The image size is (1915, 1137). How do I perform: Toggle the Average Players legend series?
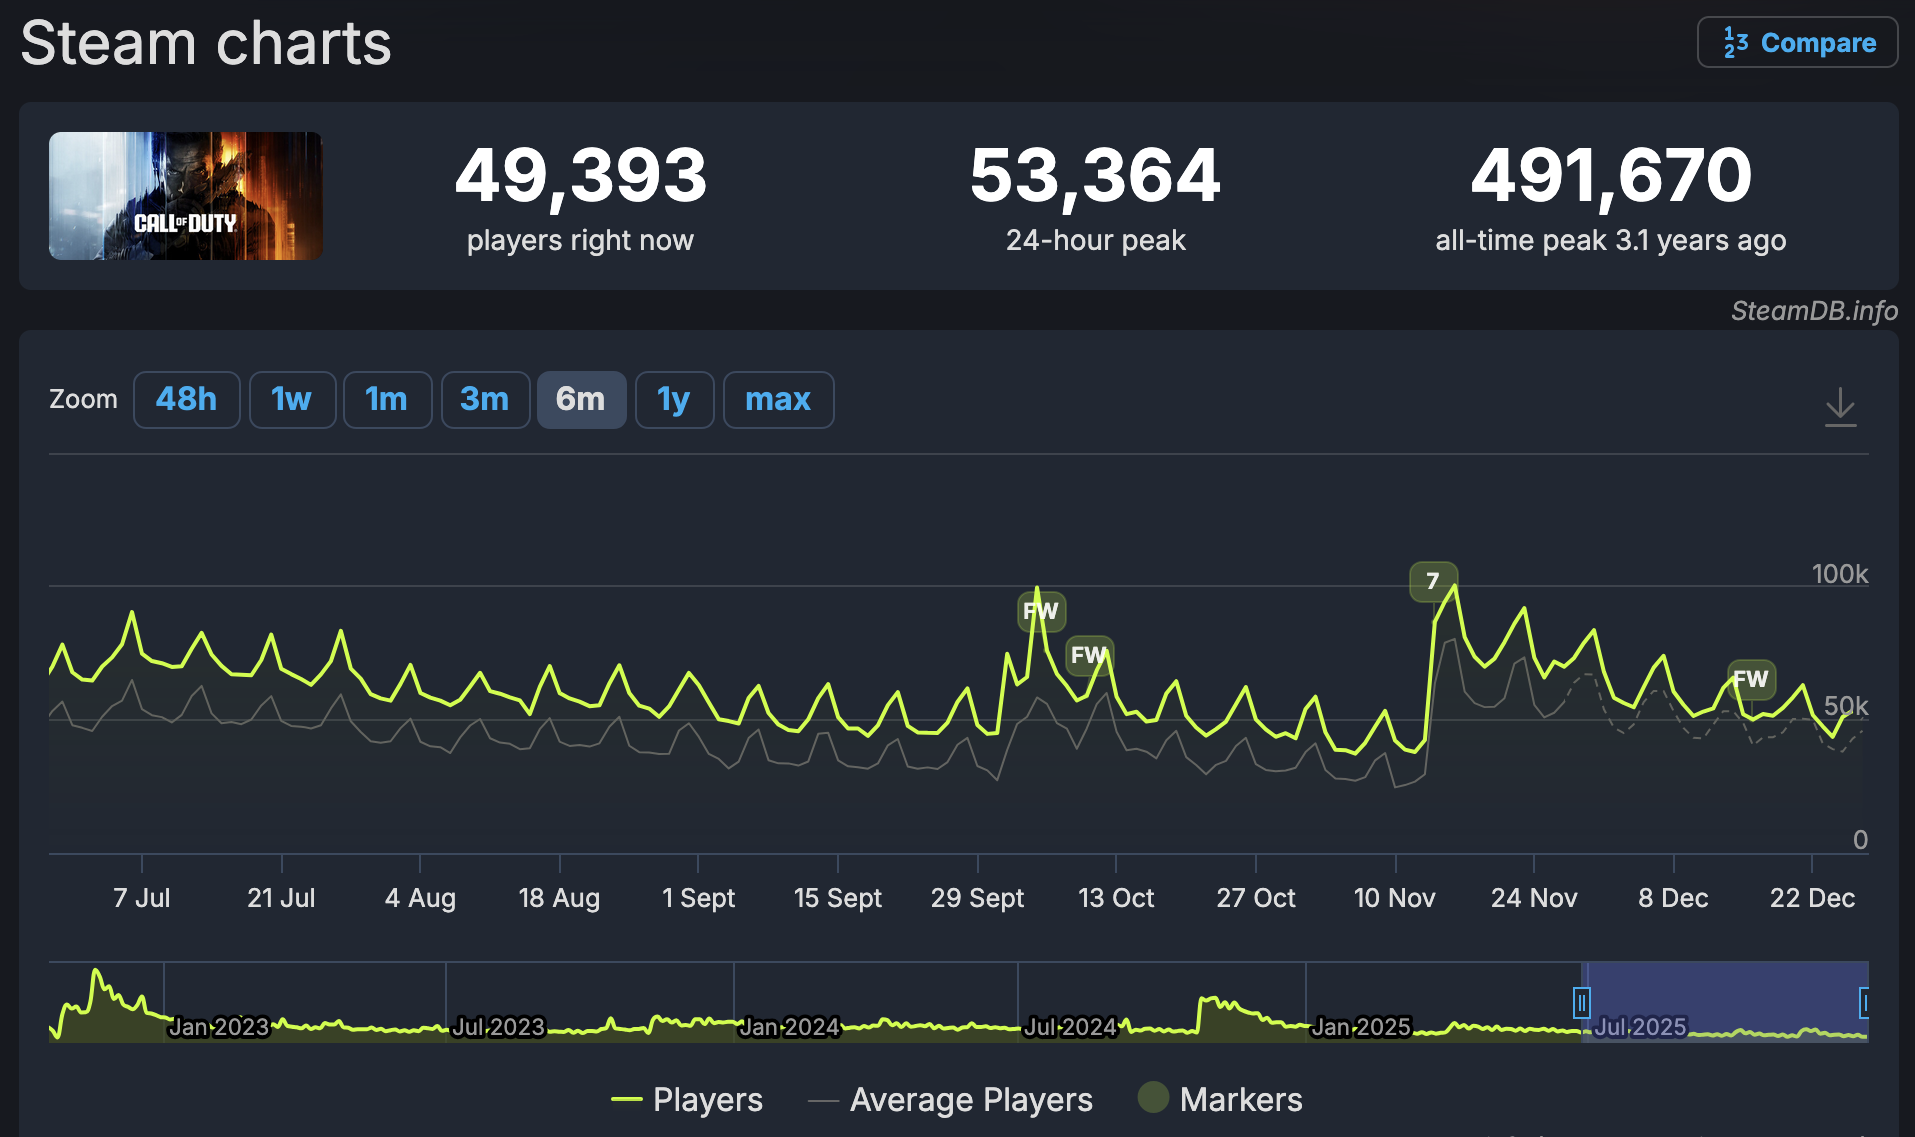coord(950,1100)
